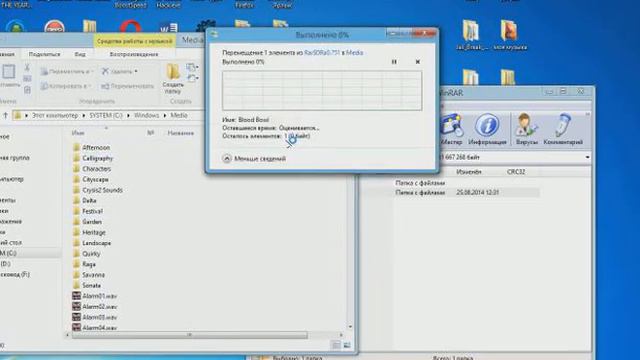The height and width of the screenshot is (360, 640).
Task: Expand WinRAR address bar dropdown
Action: 587,157
